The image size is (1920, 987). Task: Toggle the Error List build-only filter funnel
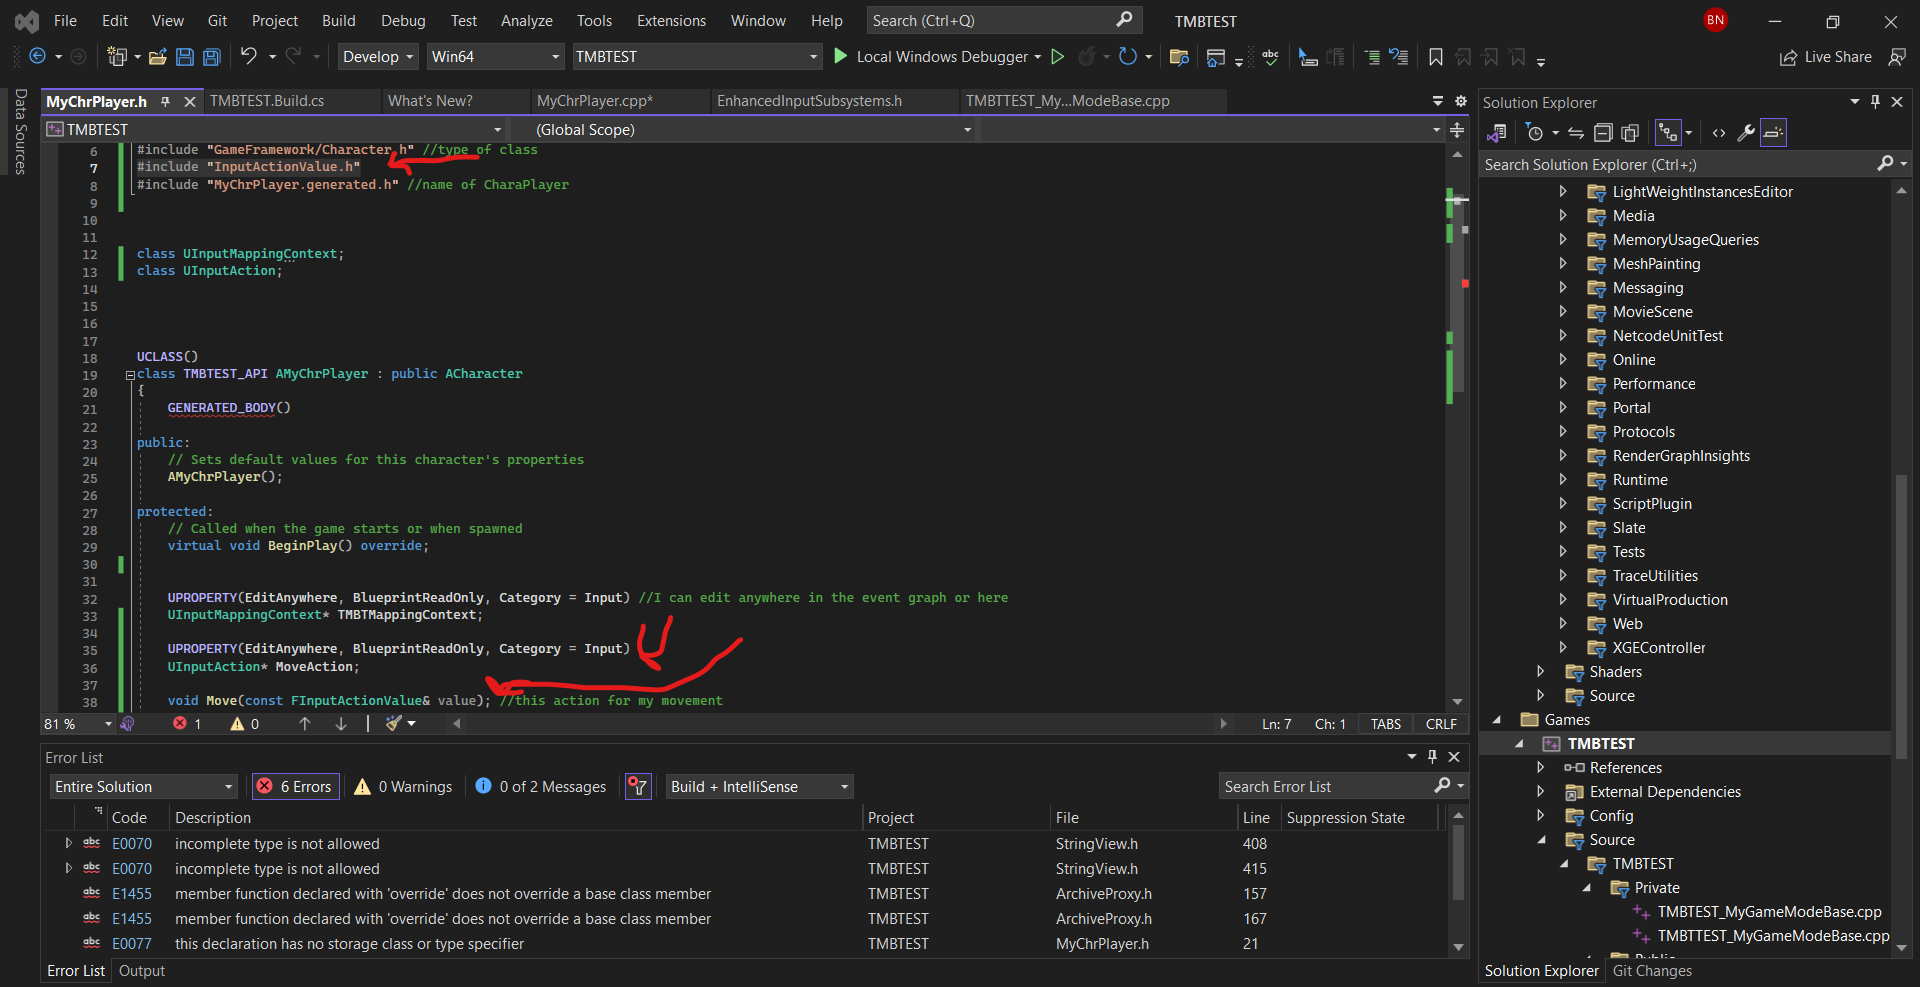click(x=638, y=787)
